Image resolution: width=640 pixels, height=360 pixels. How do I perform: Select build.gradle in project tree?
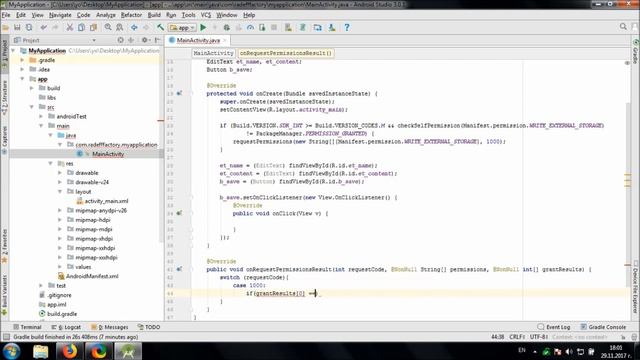[x=62, y=313]
